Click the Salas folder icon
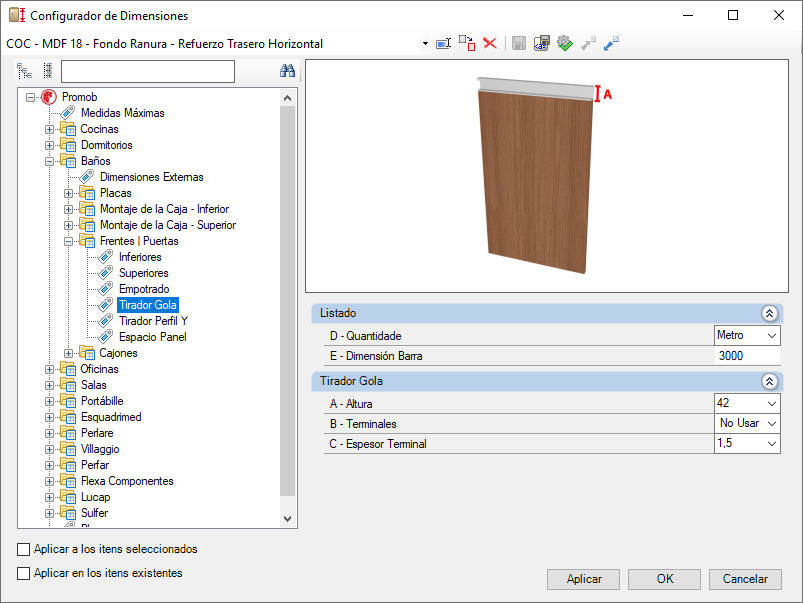The height and width of the screenshot is (603, 803). [x=68, y=385]
